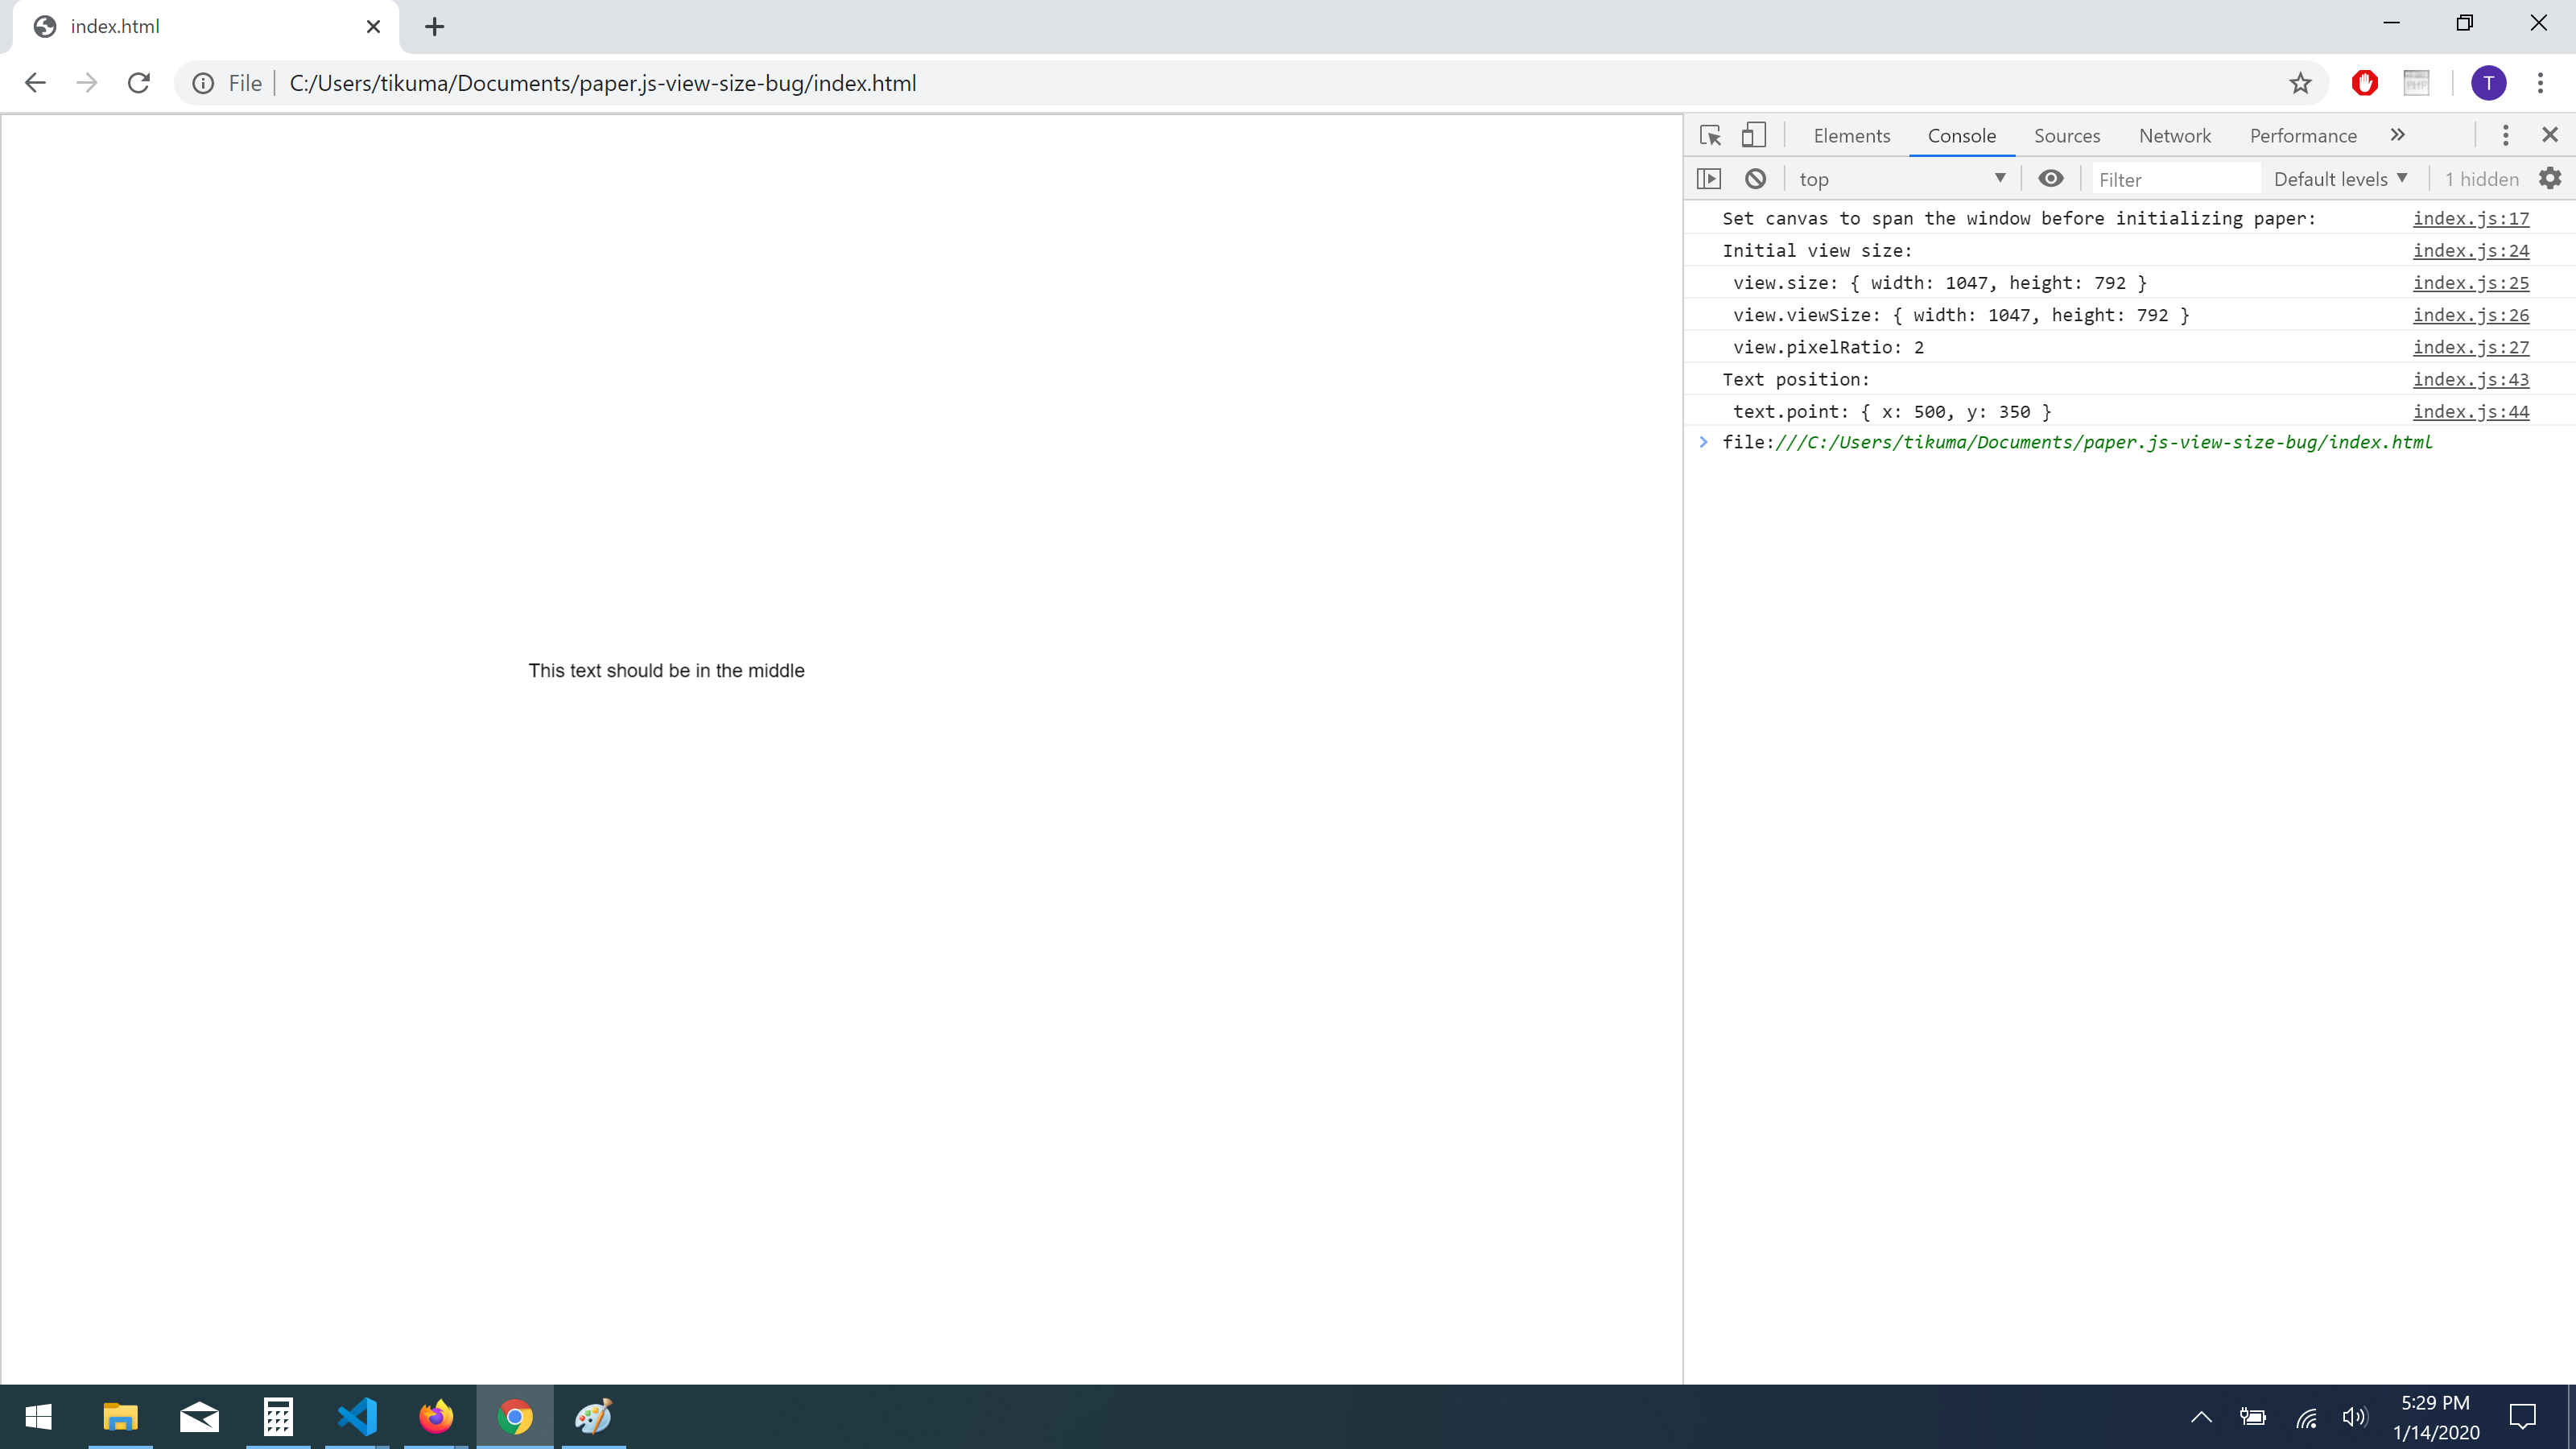
Task: Open Visual Studio Code from the taskbar
Action: click(357, 1417)
